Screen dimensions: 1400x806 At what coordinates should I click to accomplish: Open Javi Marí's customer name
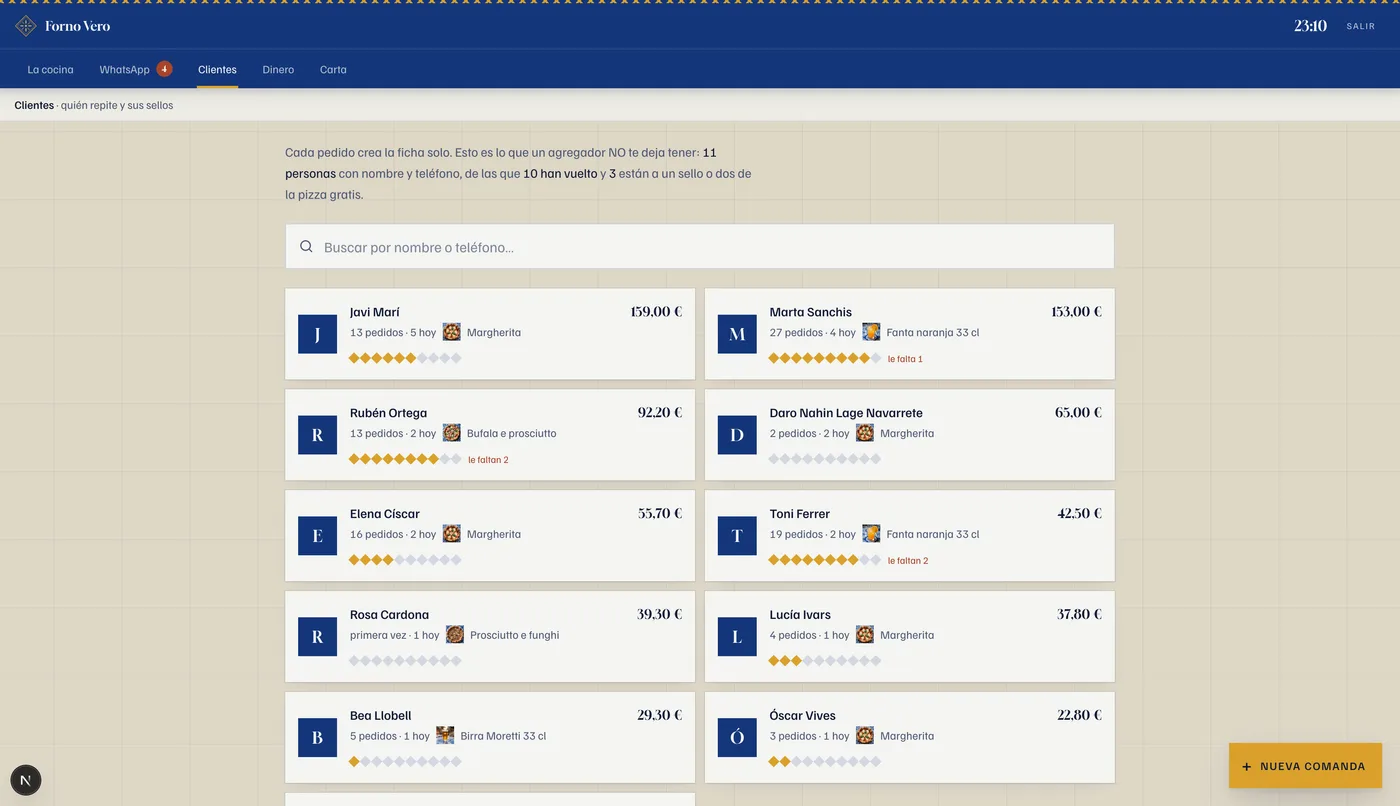(375, 312)
